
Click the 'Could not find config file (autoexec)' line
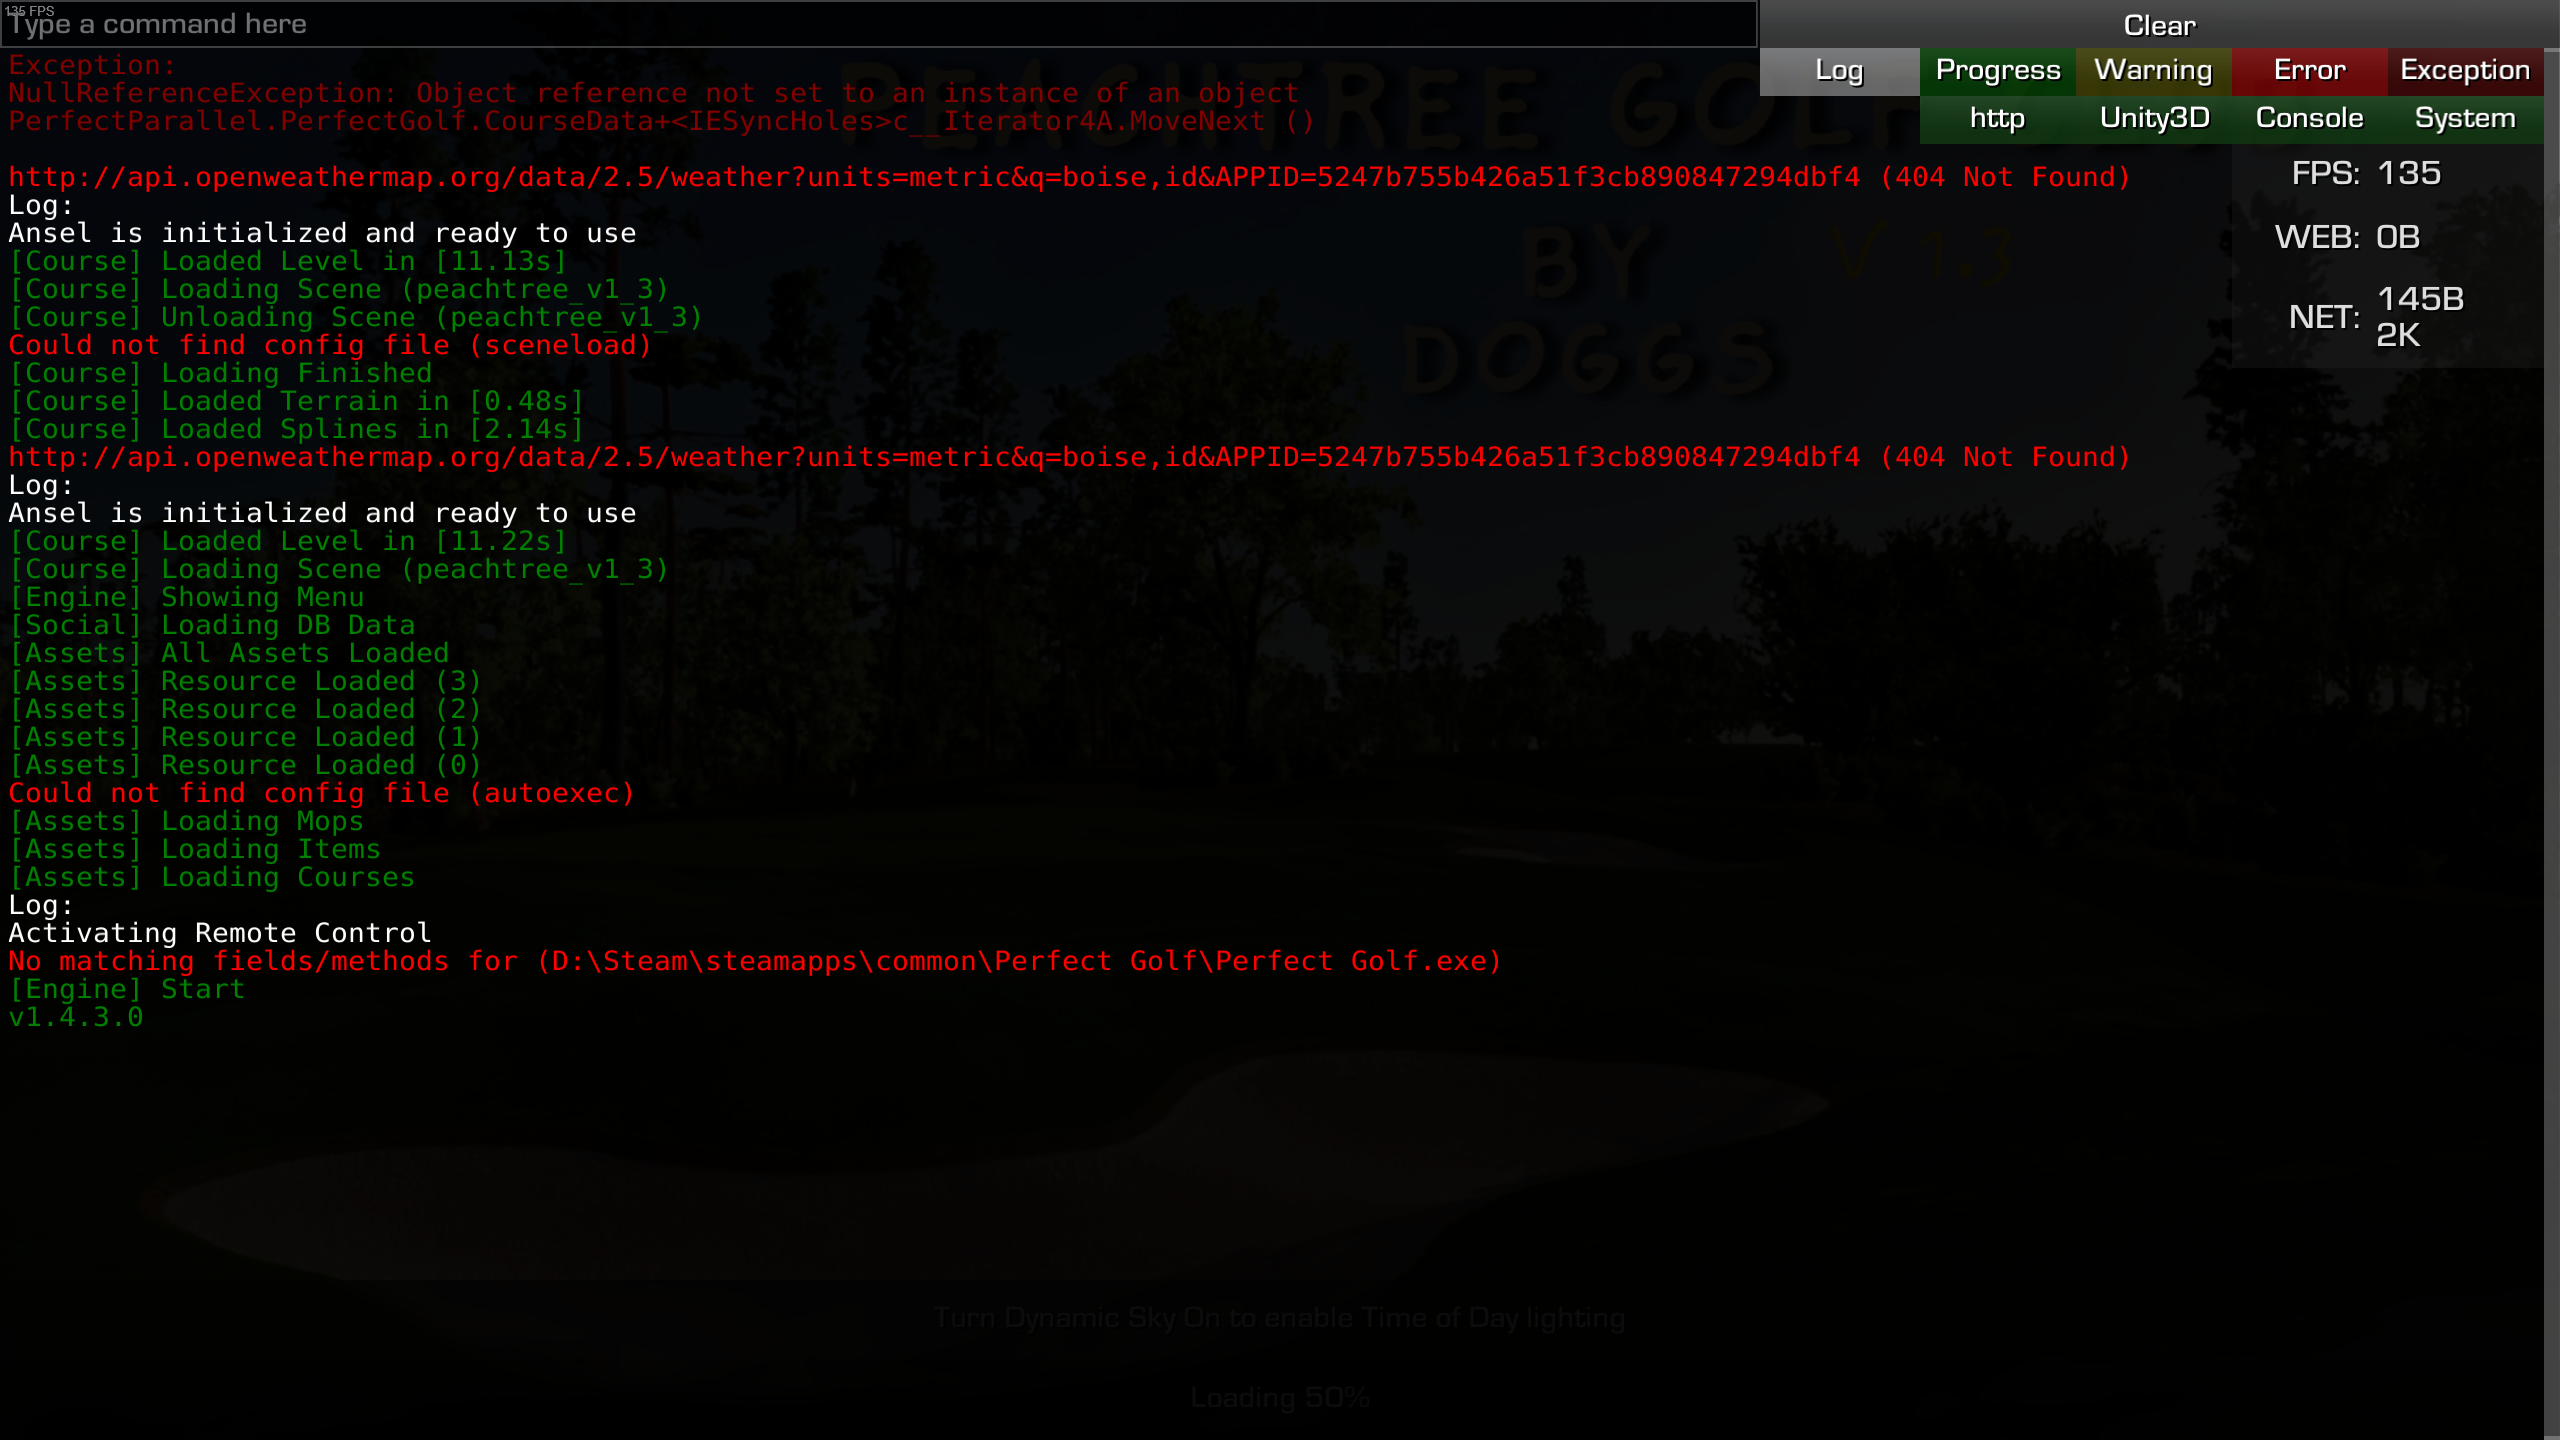321,793
